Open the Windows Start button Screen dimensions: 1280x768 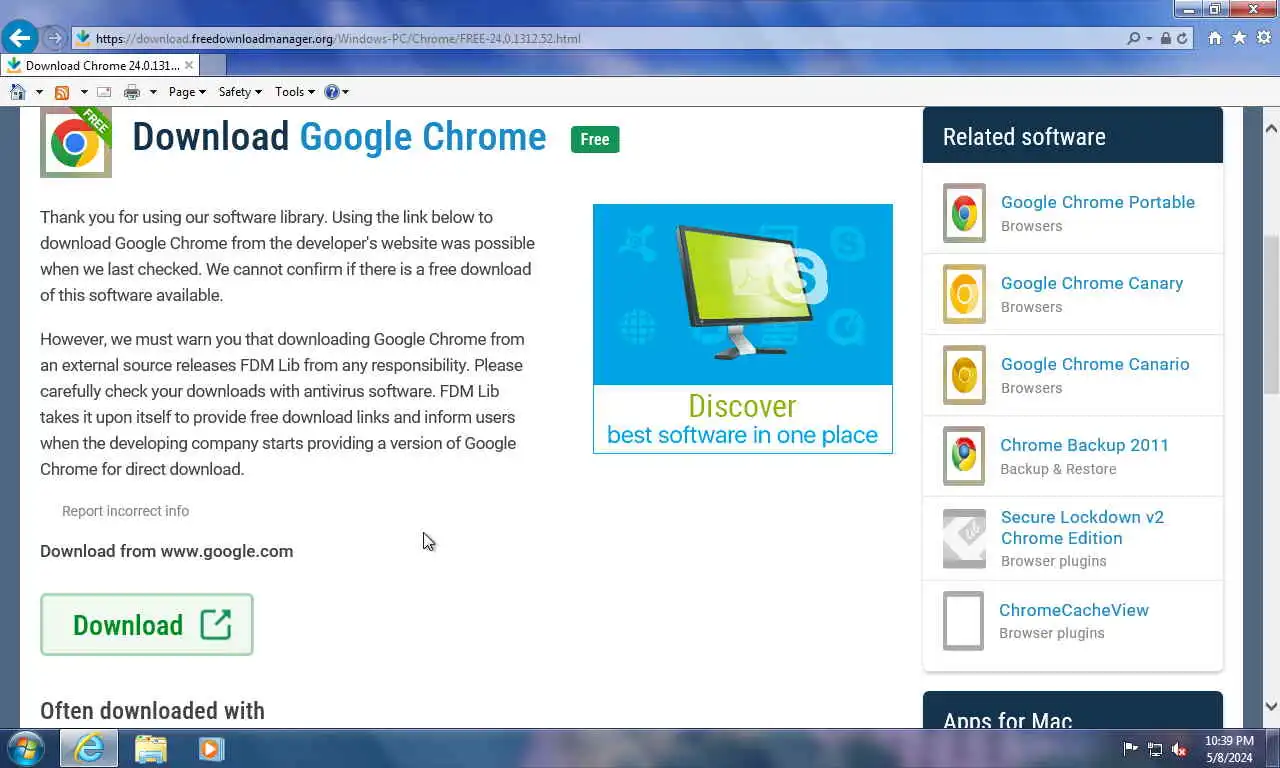coord(25,748)
